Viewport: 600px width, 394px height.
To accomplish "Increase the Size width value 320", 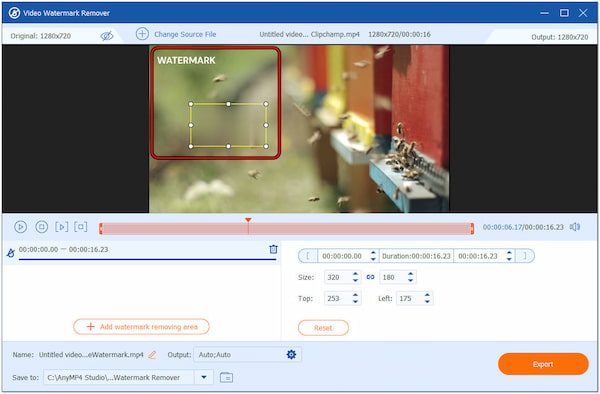I will tap(355, 274).
